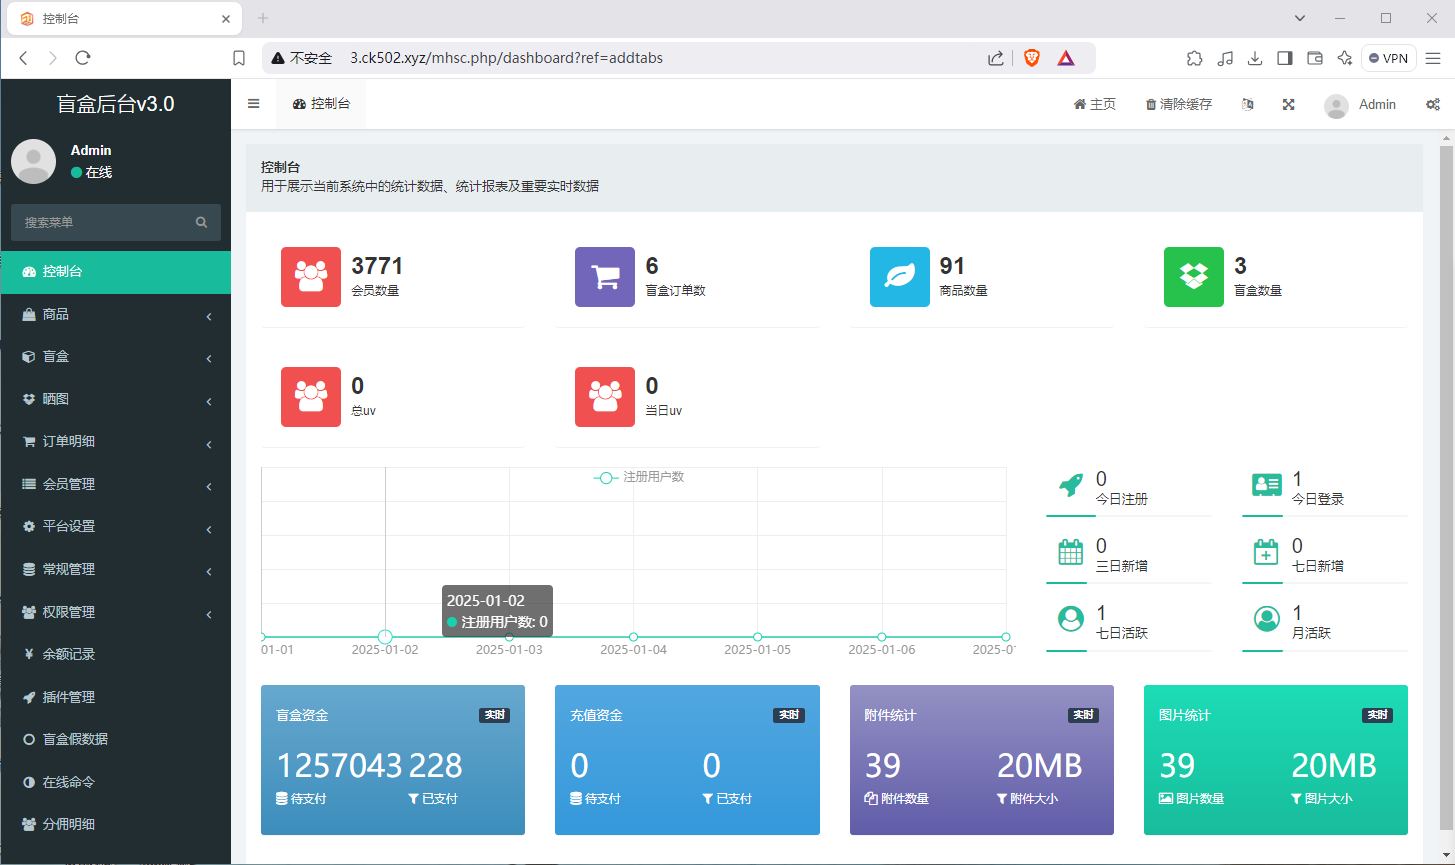Open the 主页 home link
This screenshot has width=1455, height=865.
(1095, 104)
